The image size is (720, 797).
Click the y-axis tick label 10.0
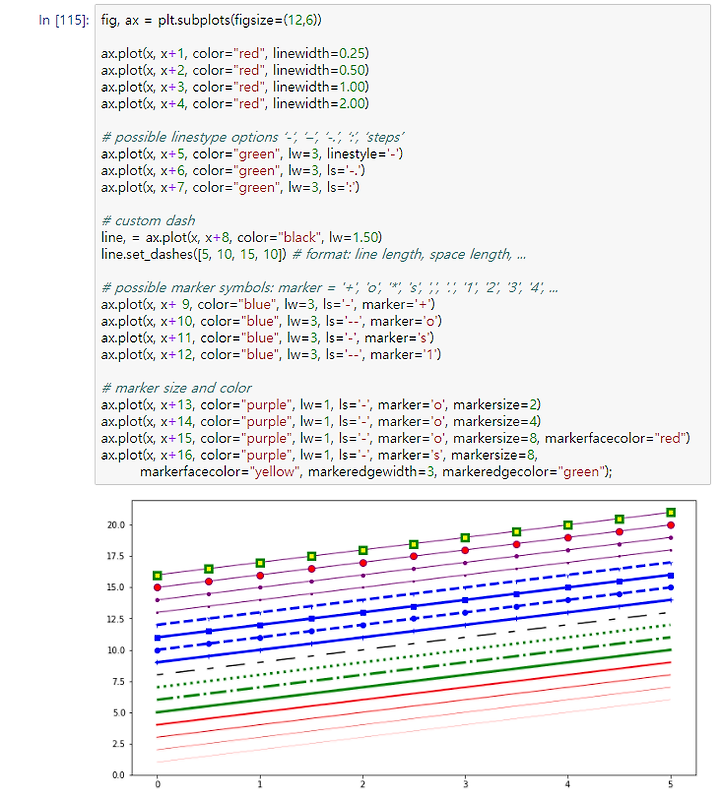tap(116, 650)
